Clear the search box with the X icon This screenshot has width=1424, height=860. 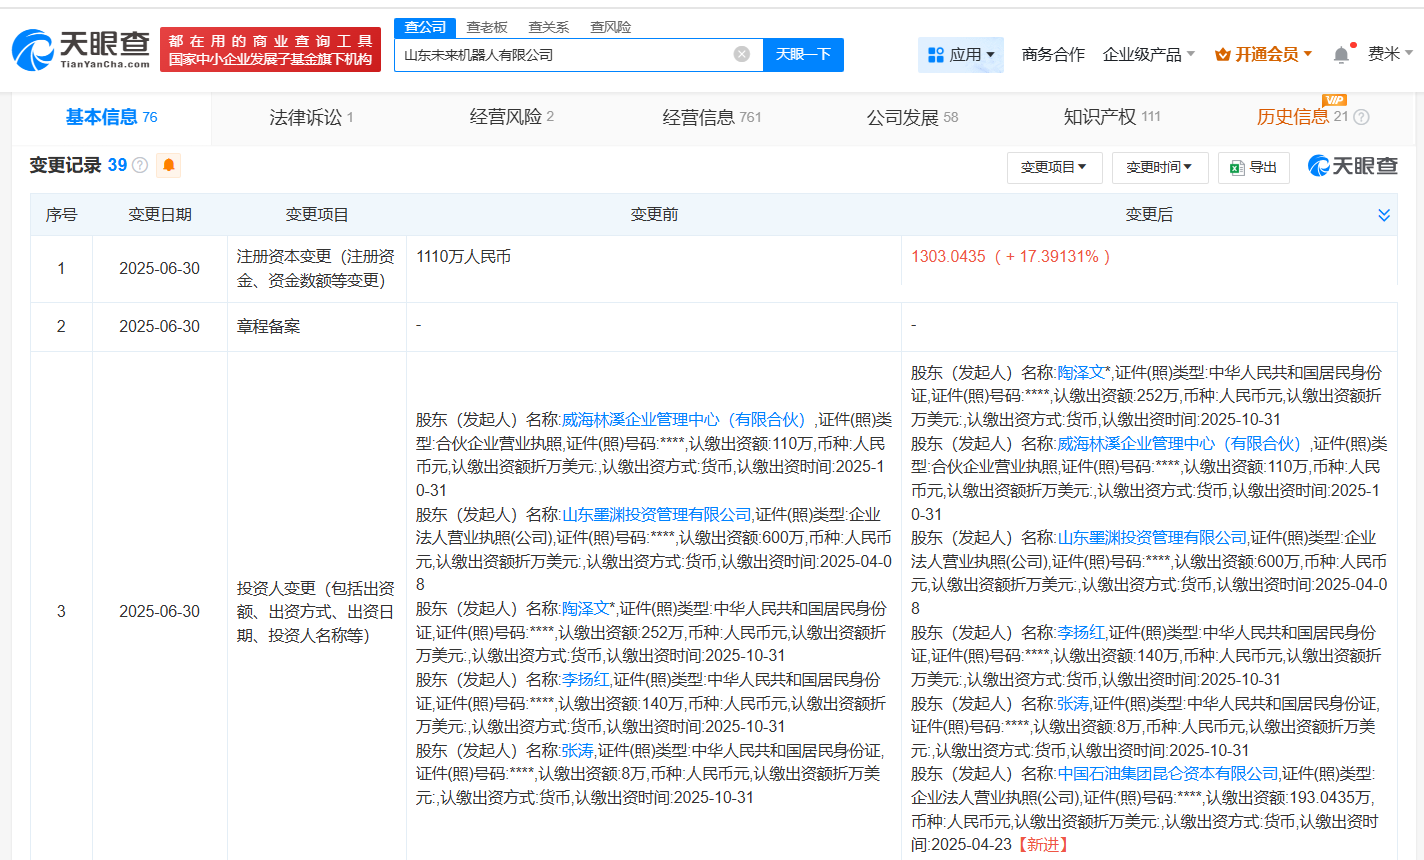[742, 54]
